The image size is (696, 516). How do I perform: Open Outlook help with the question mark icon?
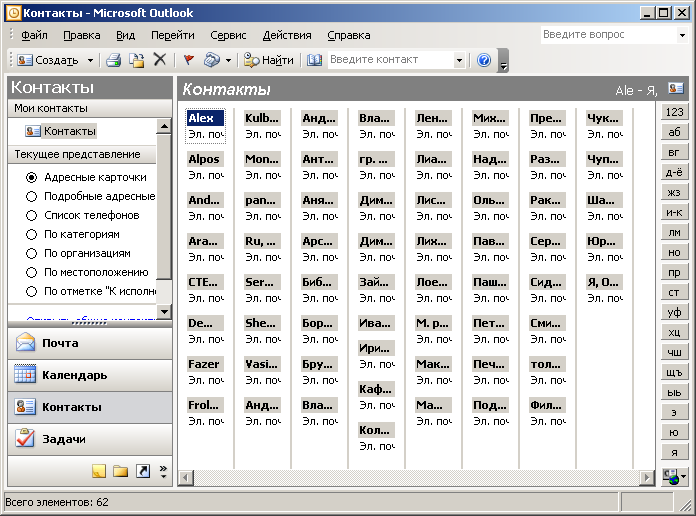click(484, 60)
